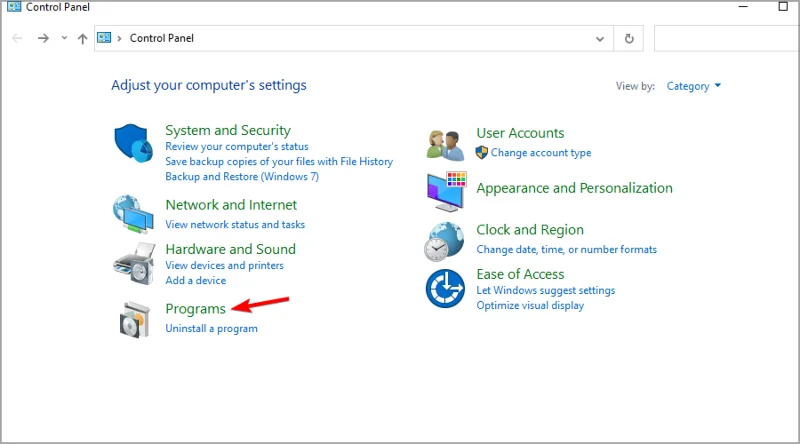Open the View by Category dropdown

pos(693,86)
